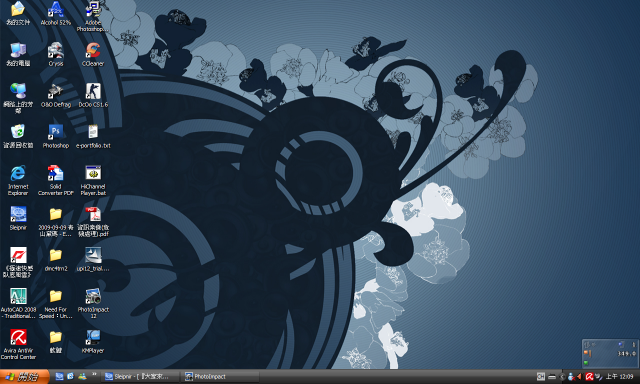The height and width of the screenshot is (384, 640).
Task: Click Sleipnir icon in Quick Launch
Action: pyautogui.click(x=59, y=377)
